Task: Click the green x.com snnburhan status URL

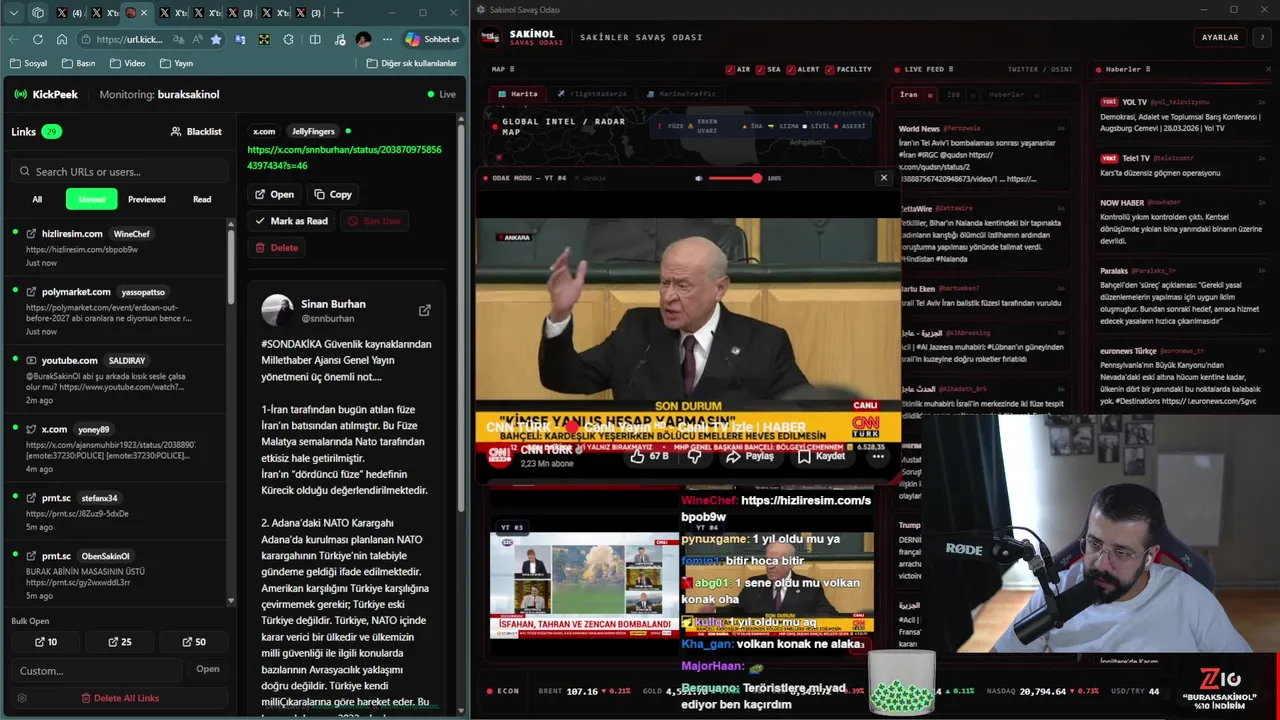Action: [x=344, y=157]
